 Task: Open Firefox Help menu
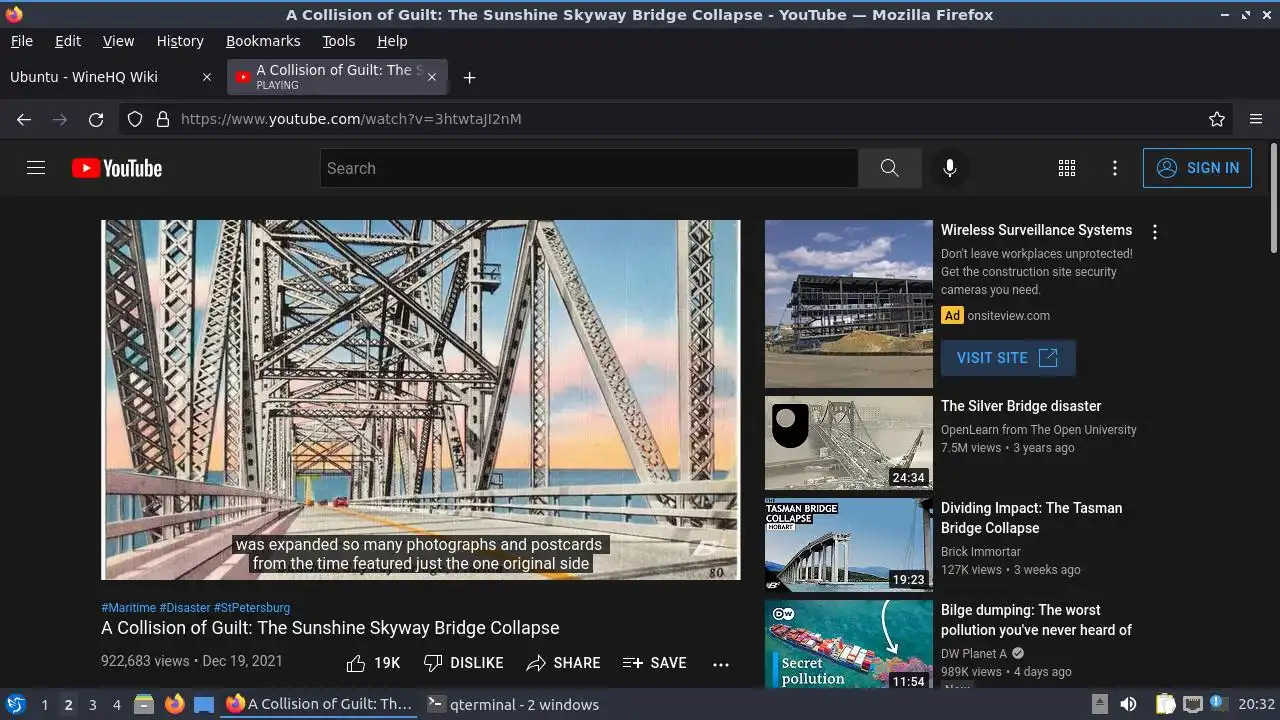tap(392, 41)
